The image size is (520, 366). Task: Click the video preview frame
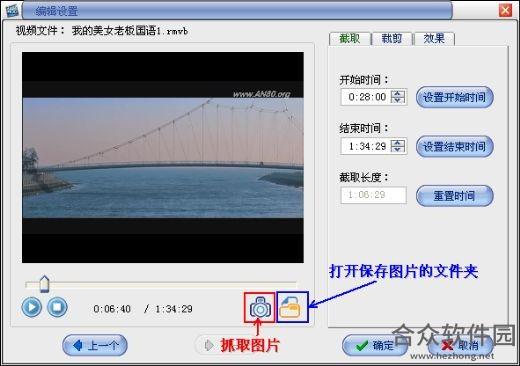click(x=163, y=157)
